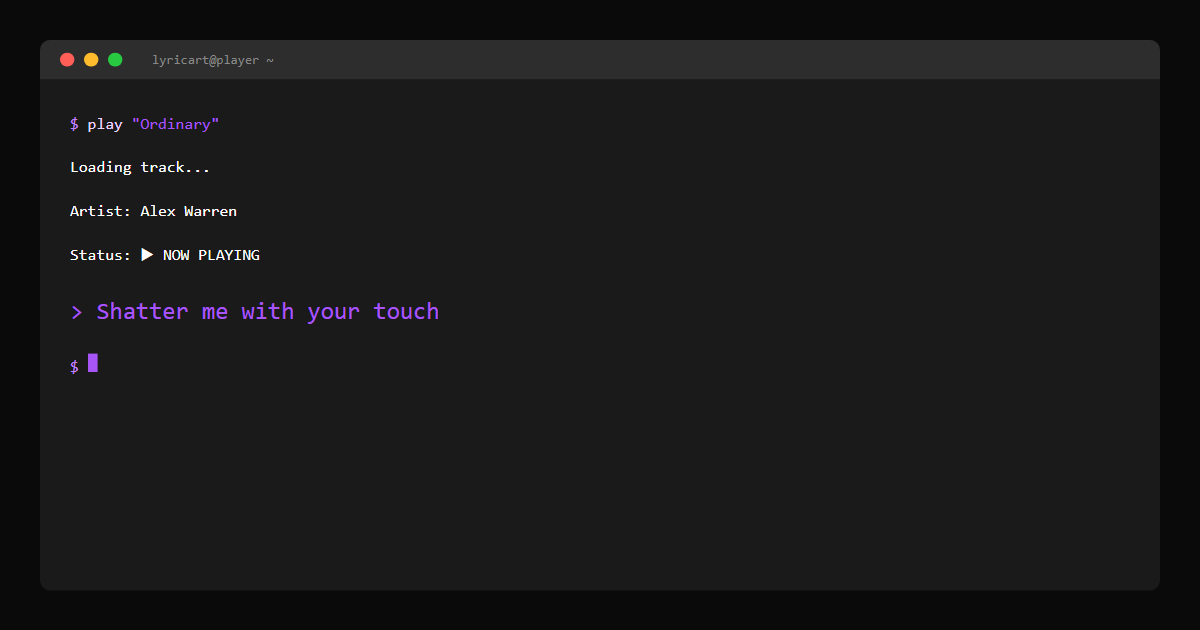Click the "NOW PLAYING" status text
The image size is (1200, 630).
pyautogui.click(x=211, y=255)
